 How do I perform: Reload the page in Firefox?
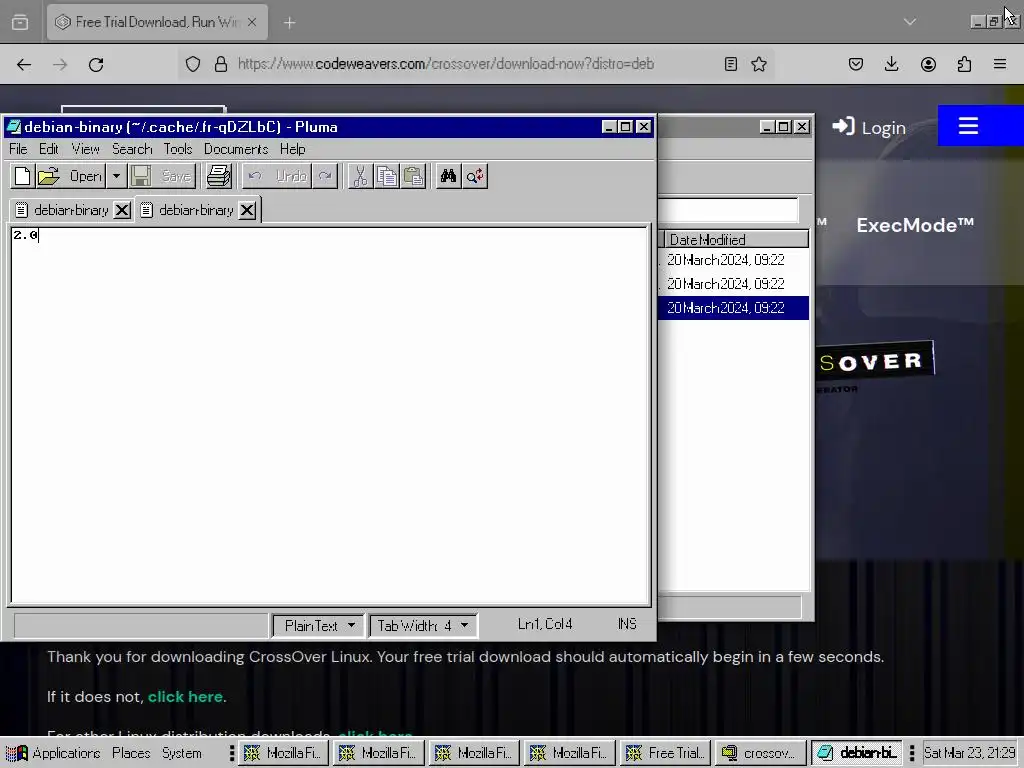click(x=96, y=64)
